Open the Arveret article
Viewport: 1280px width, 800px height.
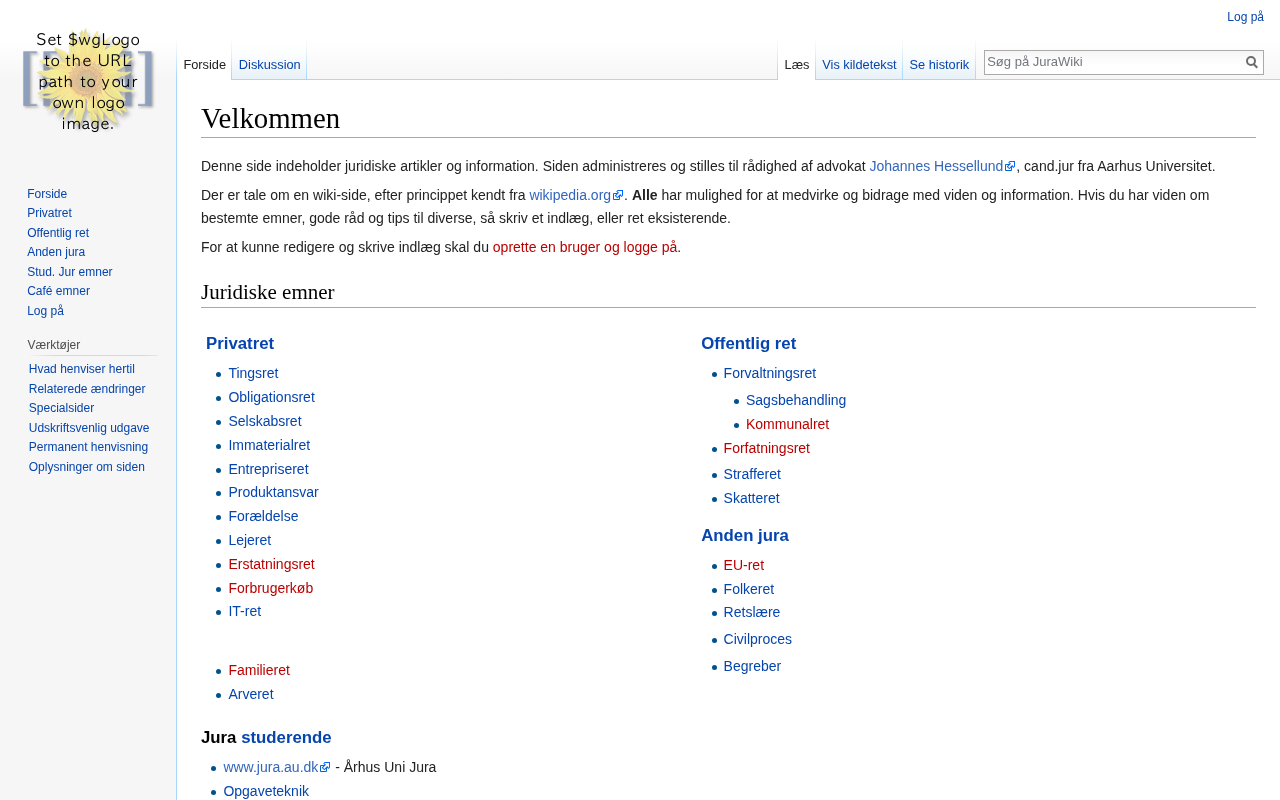[250, 694]
